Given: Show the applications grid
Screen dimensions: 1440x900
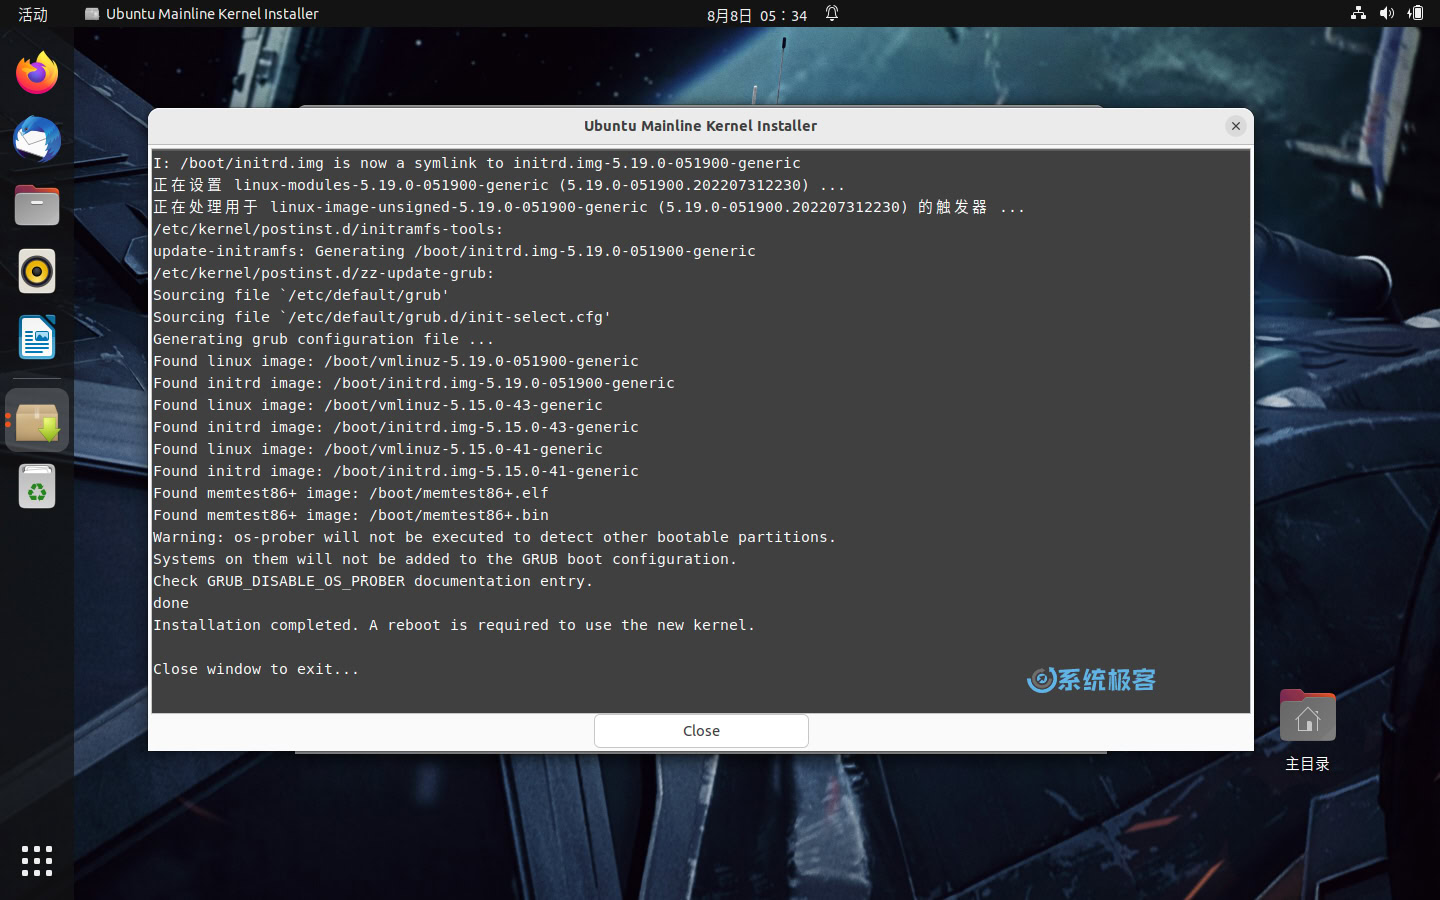Looking at the screenshot, I should (37, 861).
